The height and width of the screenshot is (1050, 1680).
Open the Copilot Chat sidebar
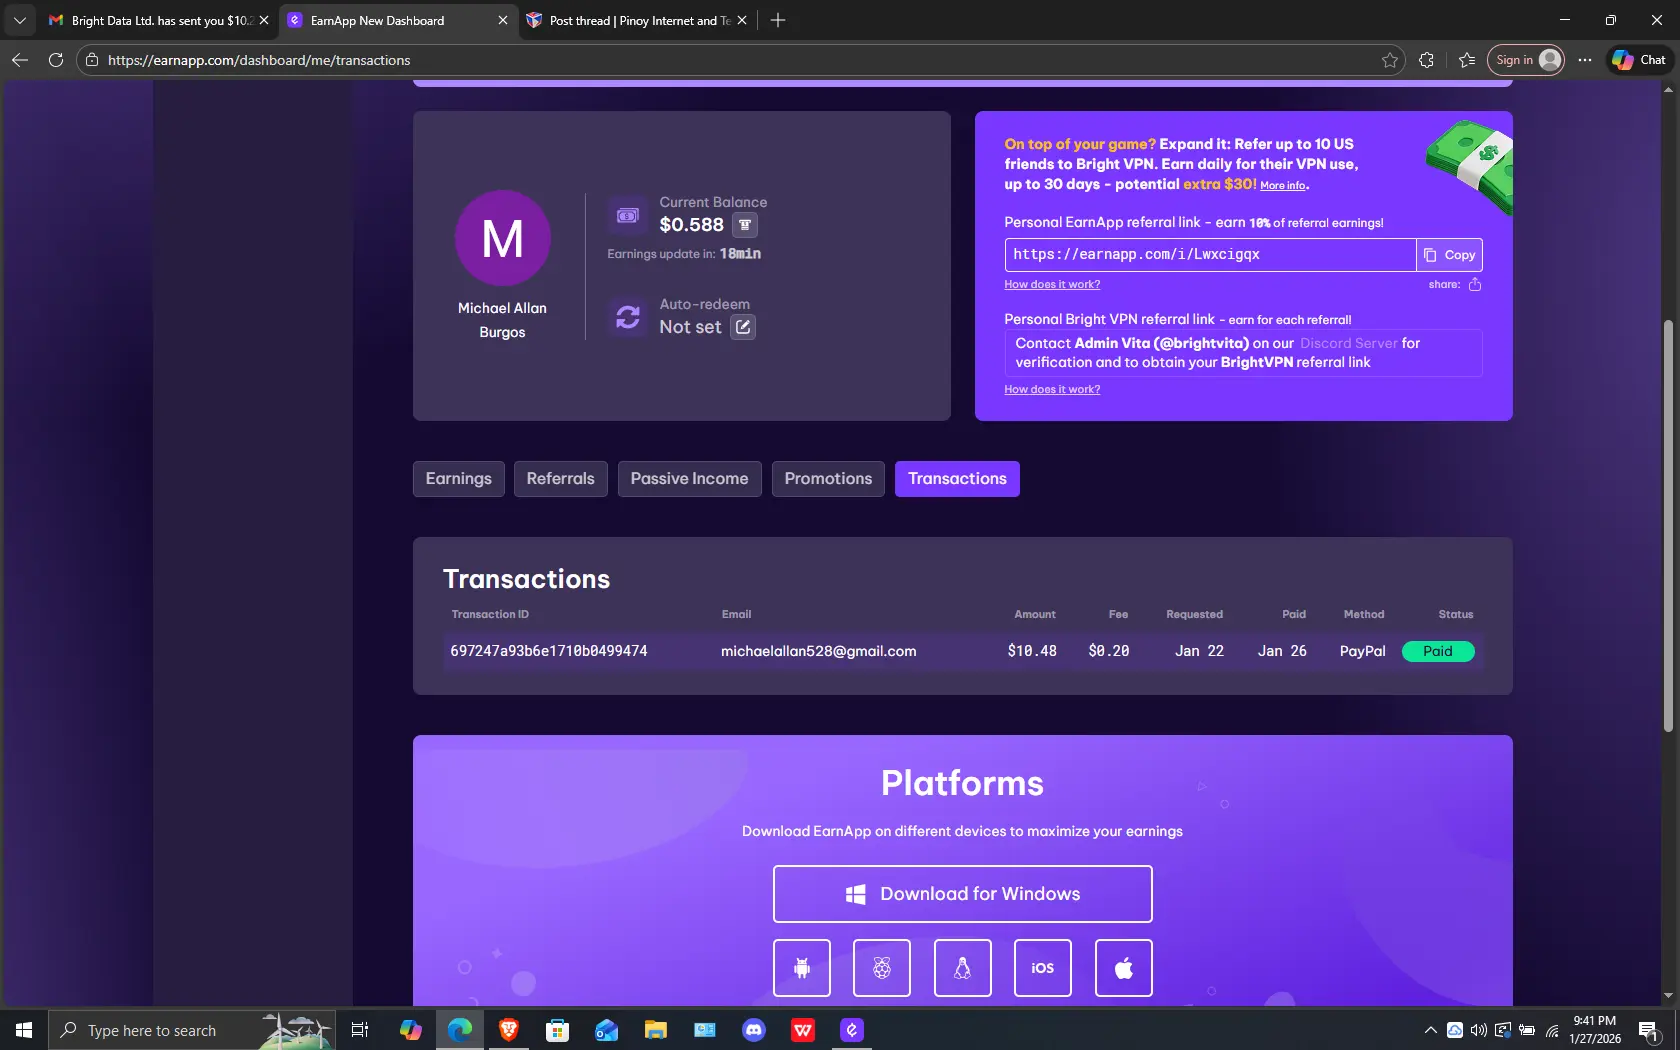1639,60
